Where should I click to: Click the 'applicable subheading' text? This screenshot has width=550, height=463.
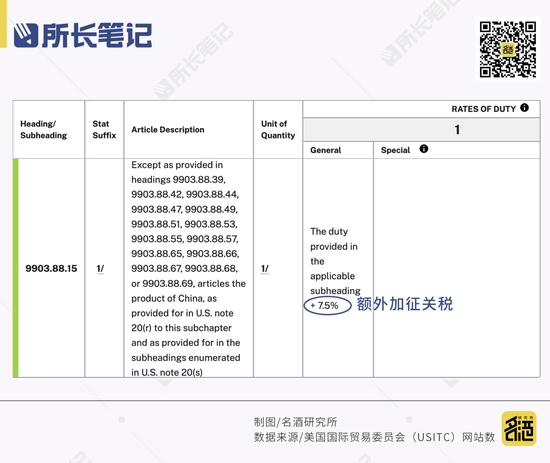pyautogui.click(x=335, y=283)
